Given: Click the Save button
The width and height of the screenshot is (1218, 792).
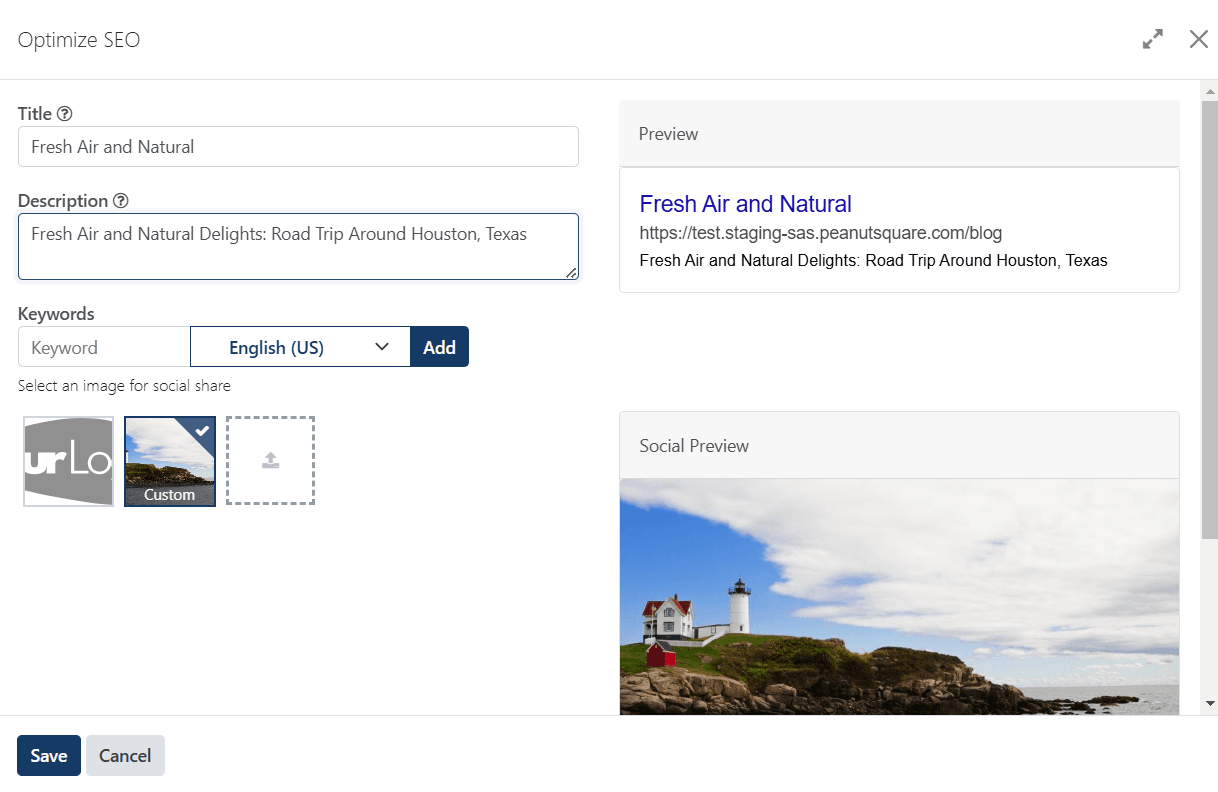Looking at the screenshot, I should pyautogui.click(x=49, y=756).
